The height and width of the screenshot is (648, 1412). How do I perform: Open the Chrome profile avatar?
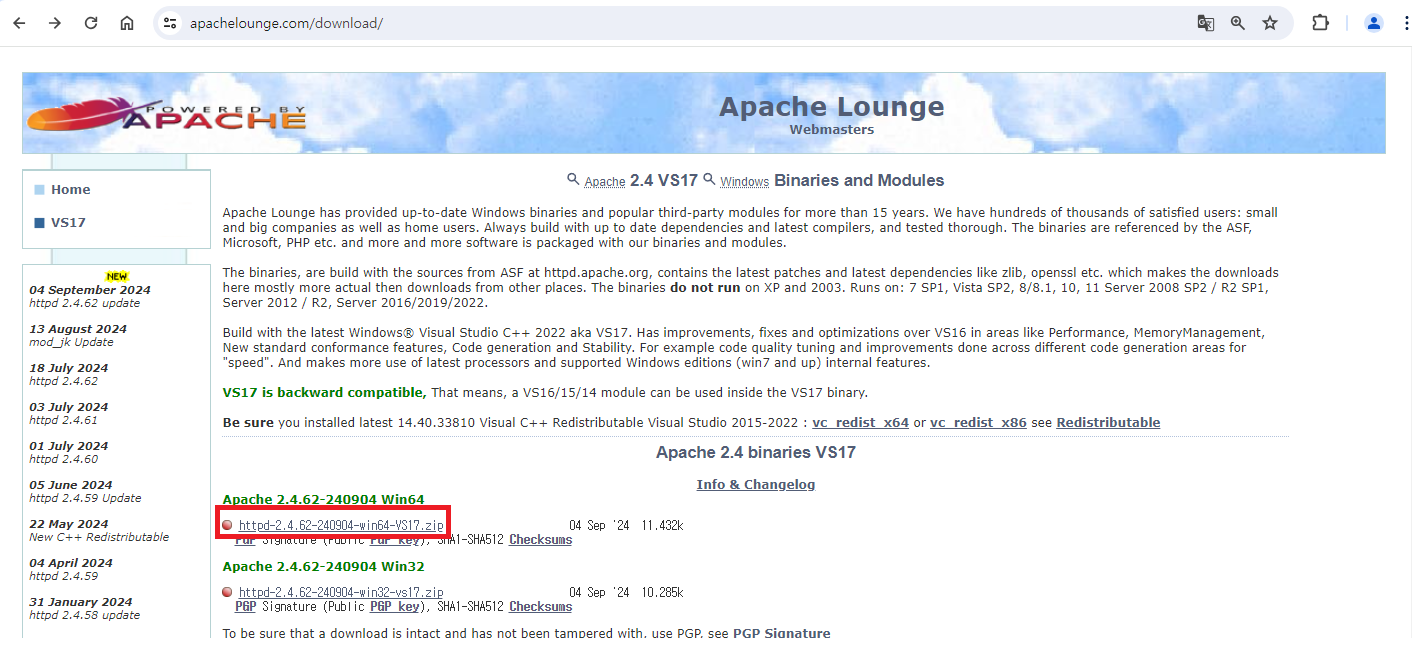coord(1374,23)
